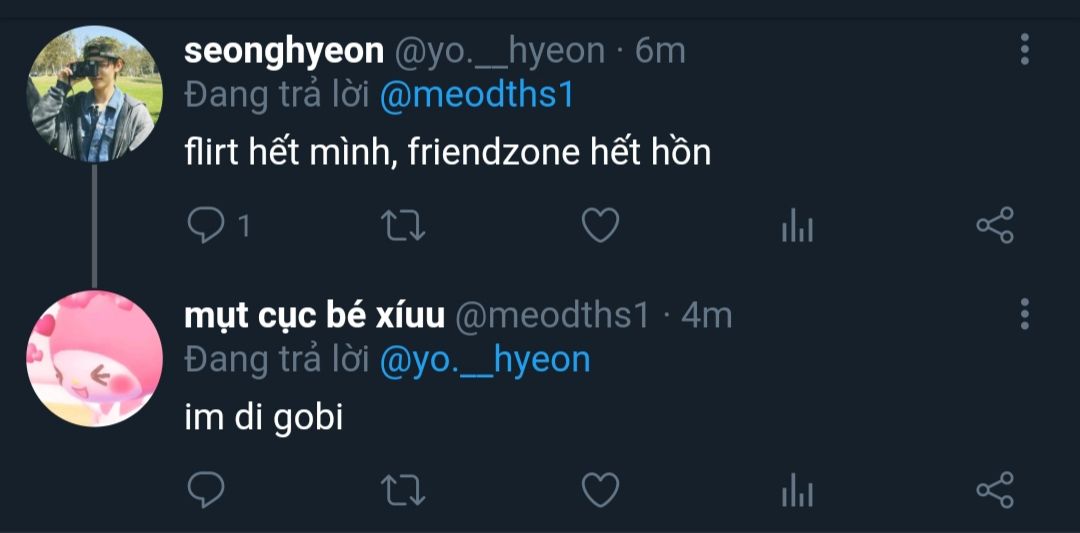Reply to seonghyeon's tweet

(206, 226)
